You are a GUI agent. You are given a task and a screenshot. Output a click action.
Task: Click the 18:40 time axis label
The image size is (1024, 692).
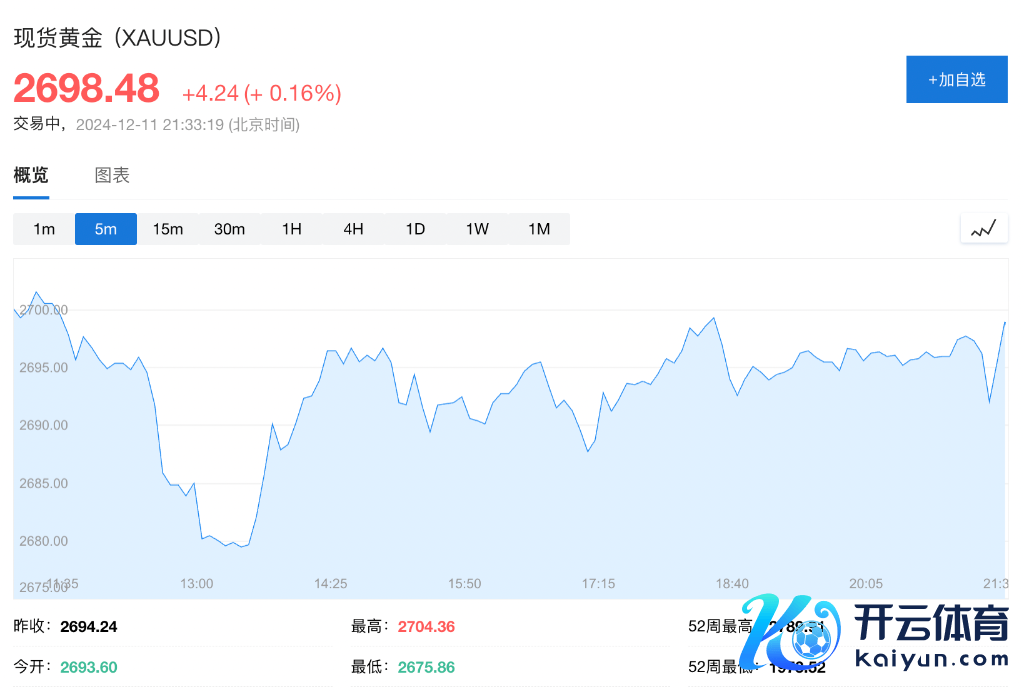tap(732, 584)
